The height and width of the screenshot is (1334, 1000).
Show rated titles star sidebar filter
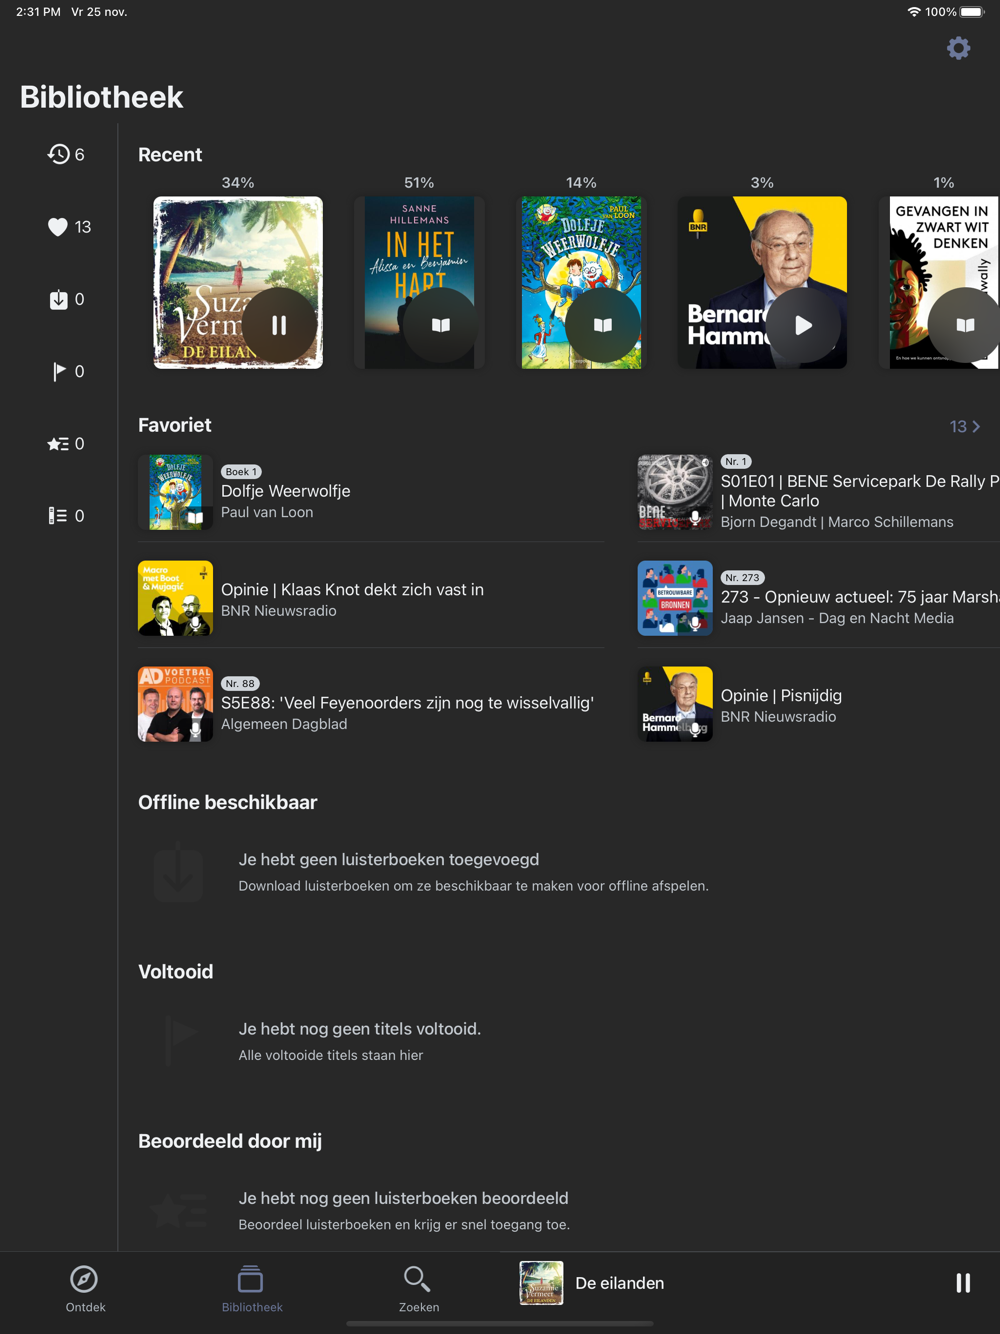[66, 443]
